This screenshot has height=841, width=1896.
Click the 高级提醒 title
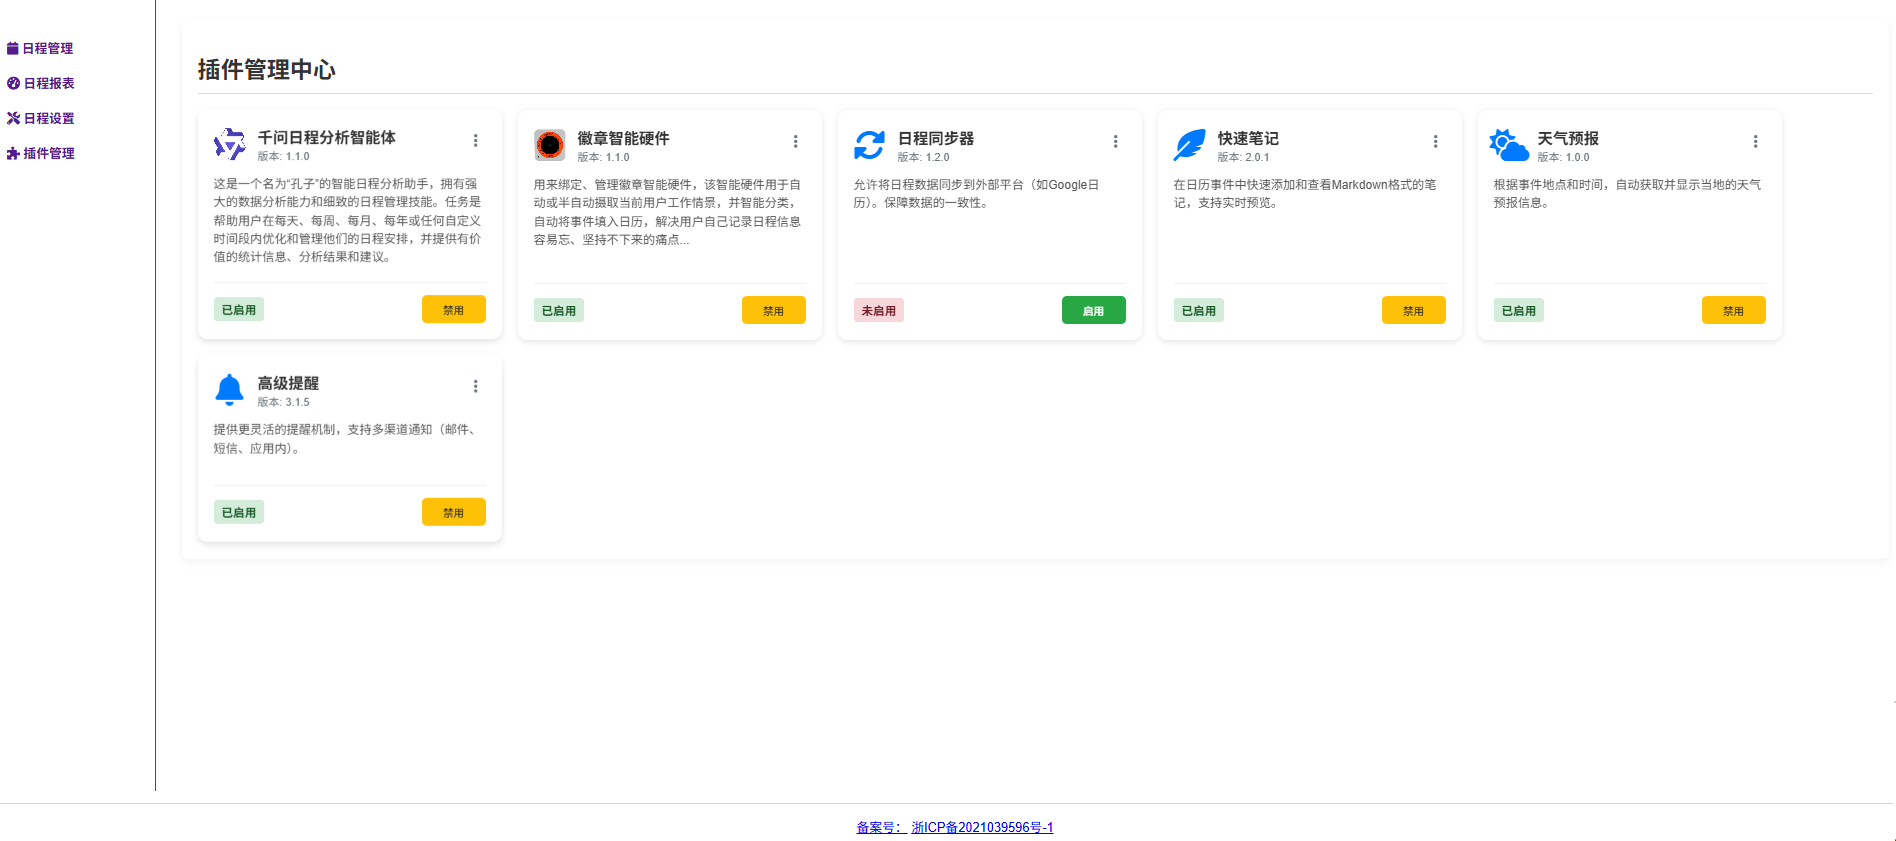tap(289, 383)
